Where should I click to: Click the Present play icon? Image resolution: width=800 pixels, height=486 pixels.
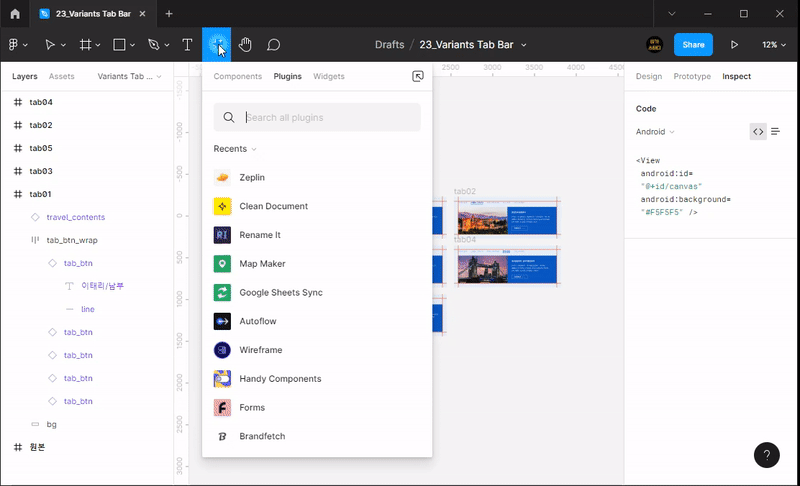coord(734,45)
